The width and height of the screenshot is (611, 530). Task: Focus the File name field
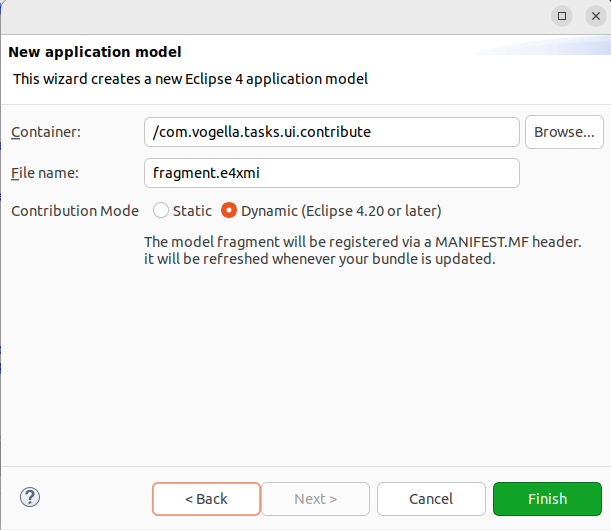pos(332,173)
